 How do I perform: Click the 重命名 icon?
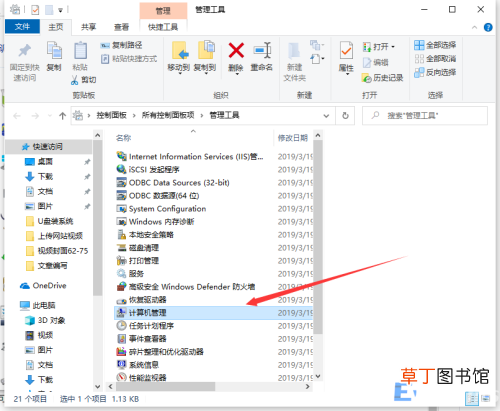pos(262,51)
